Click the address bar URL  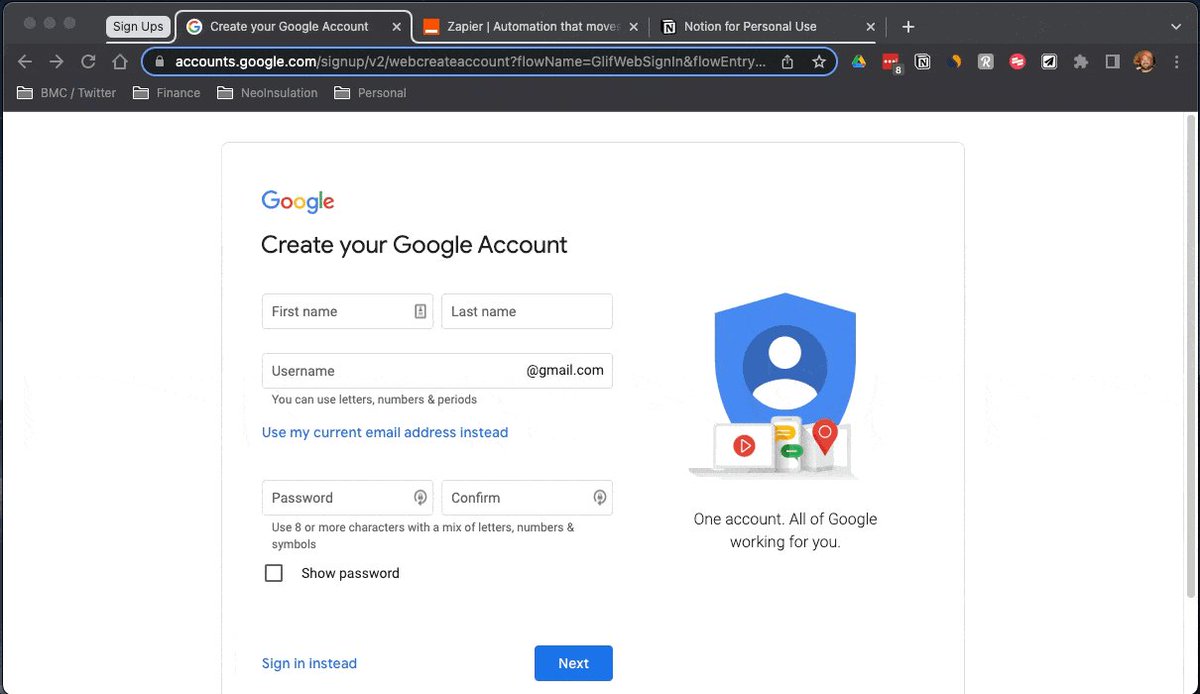click(470, 62)
